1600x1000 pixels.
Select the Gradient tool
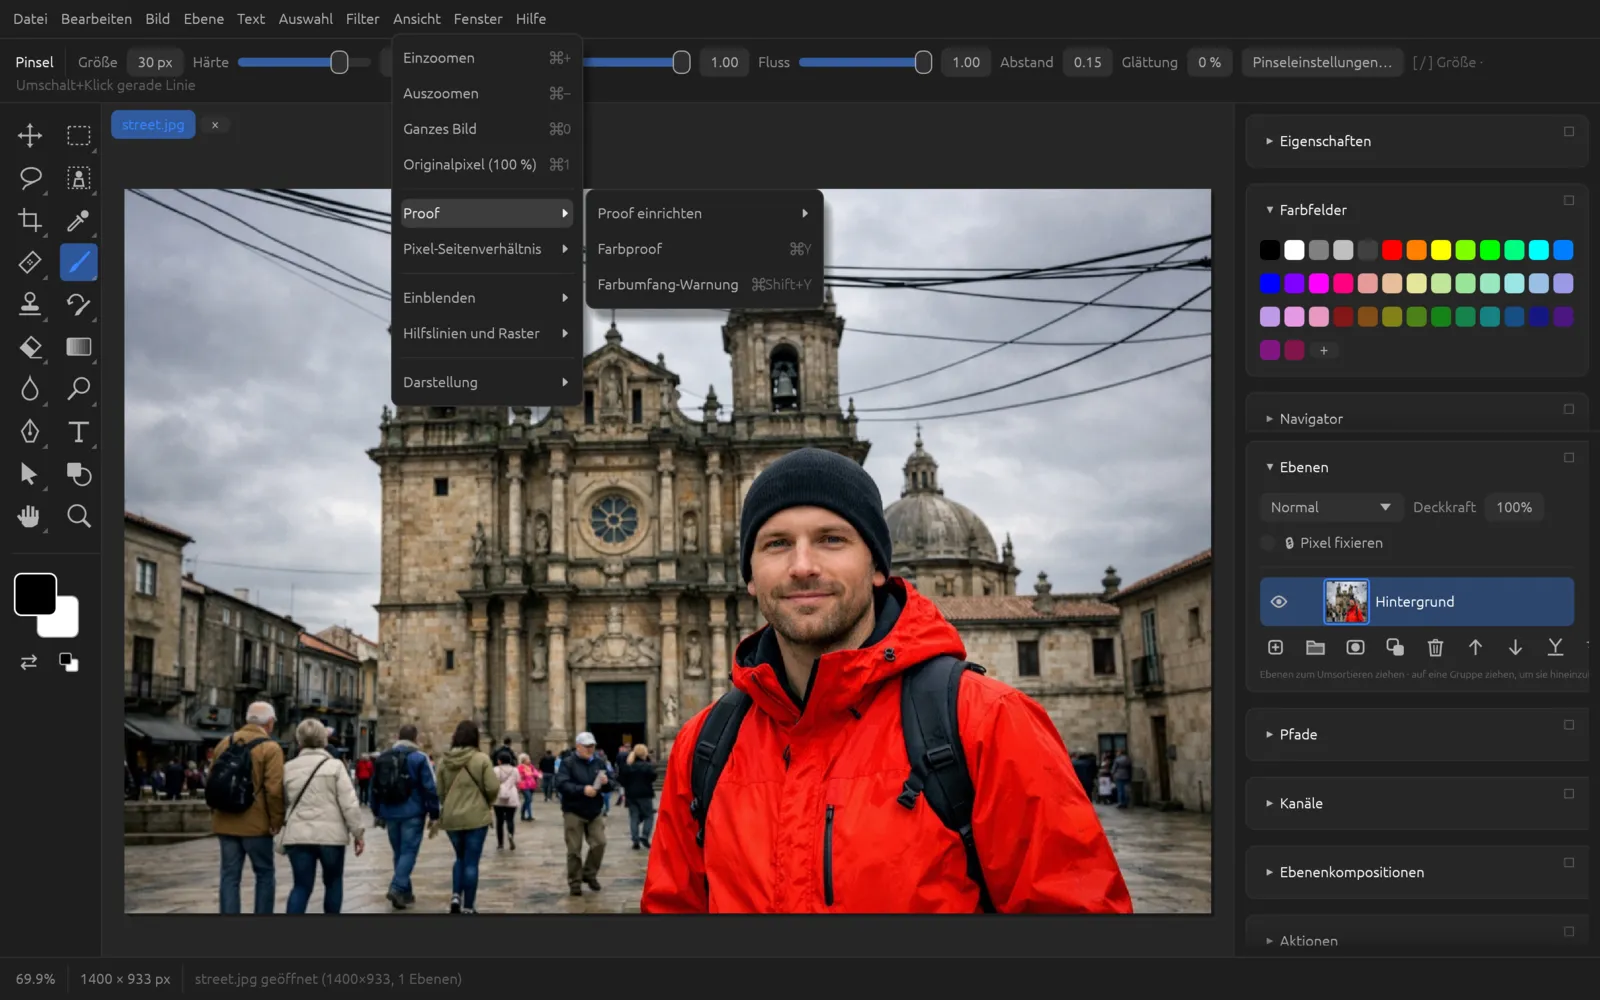pyautogui.click(x=78, y=347)
